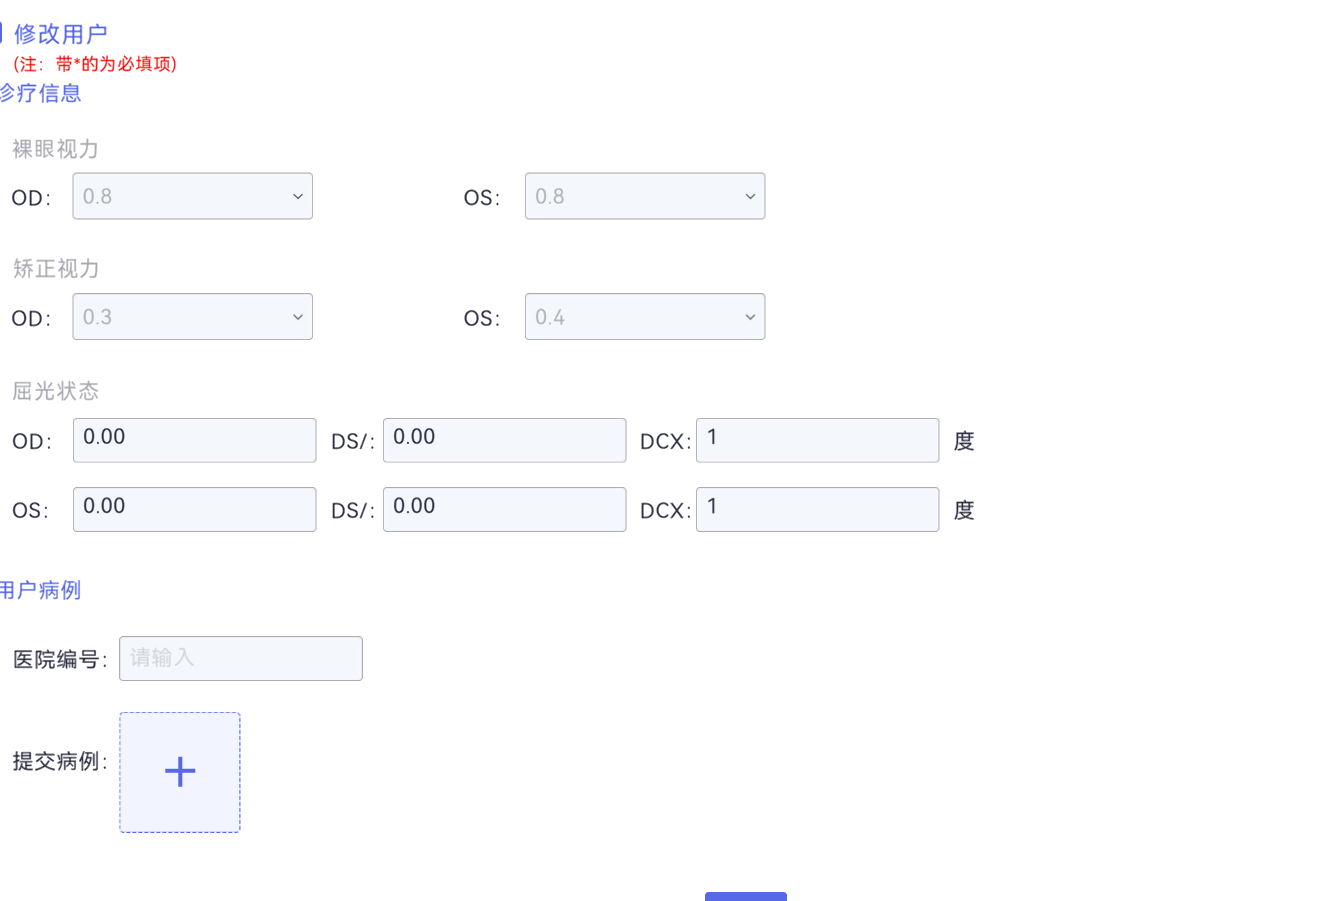The image size is (1332, 901).
Task: Click the refractive state OD first input field
Action: point(194,440)
